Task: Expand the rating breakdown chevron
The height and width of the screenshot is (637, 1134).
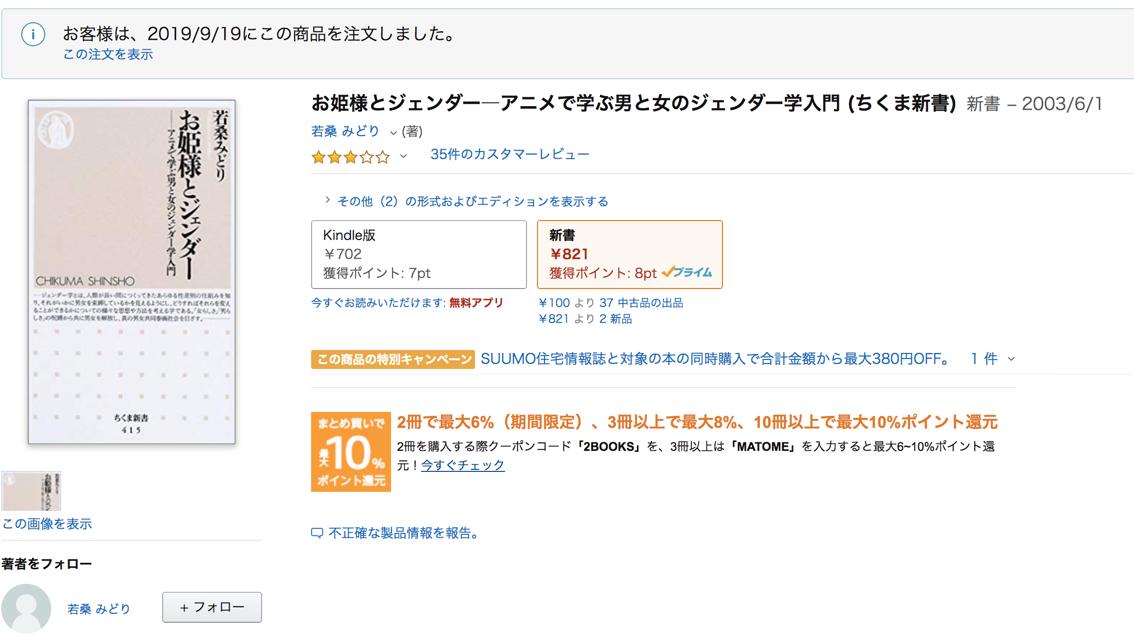Action: pyautogui.click(x=404, y=155)
